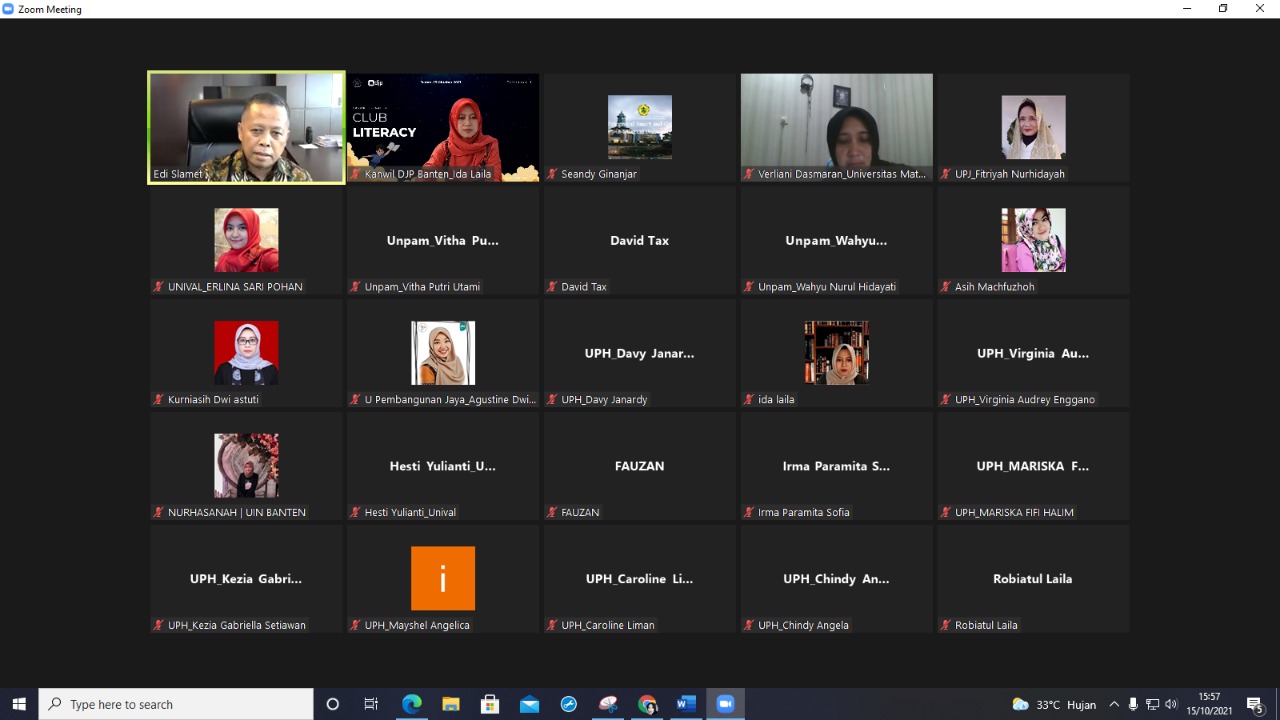
Task: Open the clock and date flyout
Action: pyautogui.click(x=1209, y=704)
